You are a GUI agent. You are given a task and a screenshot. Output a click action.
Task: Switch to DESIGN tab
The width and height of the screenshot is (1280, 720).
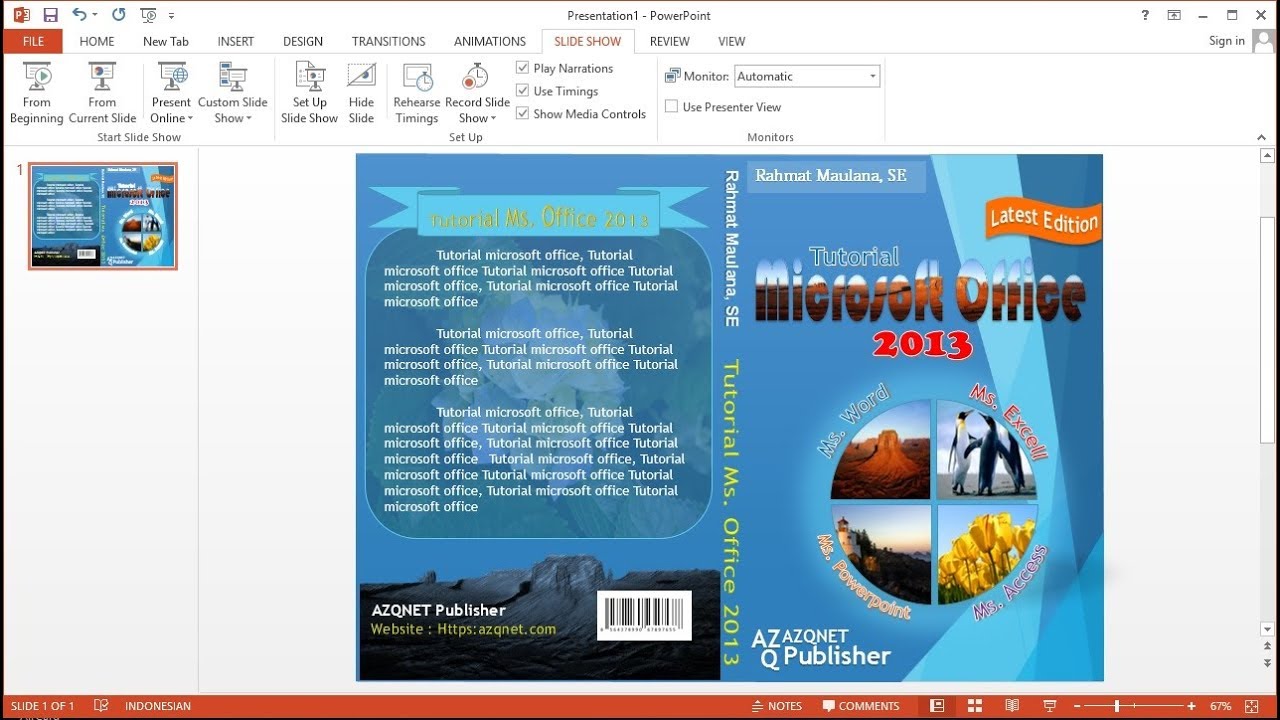pyautogui.click(x=303, y=41)
